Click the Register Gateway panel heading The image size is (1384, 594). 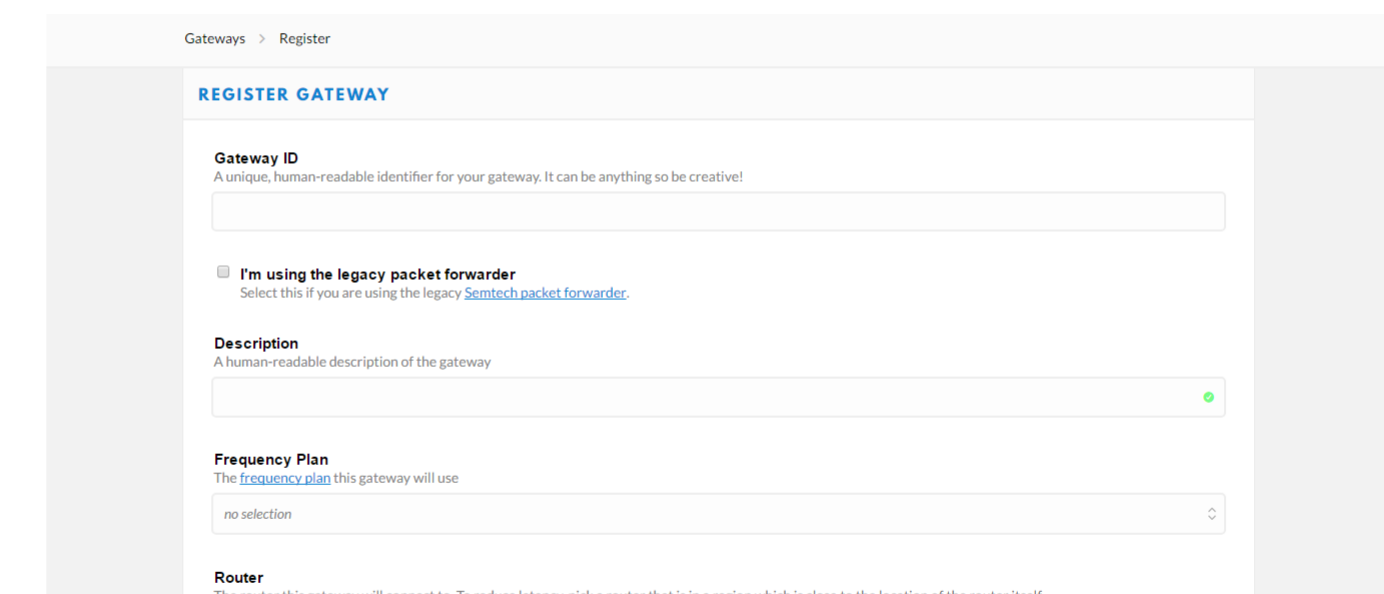pyautogui.click(x=293, y=95)
